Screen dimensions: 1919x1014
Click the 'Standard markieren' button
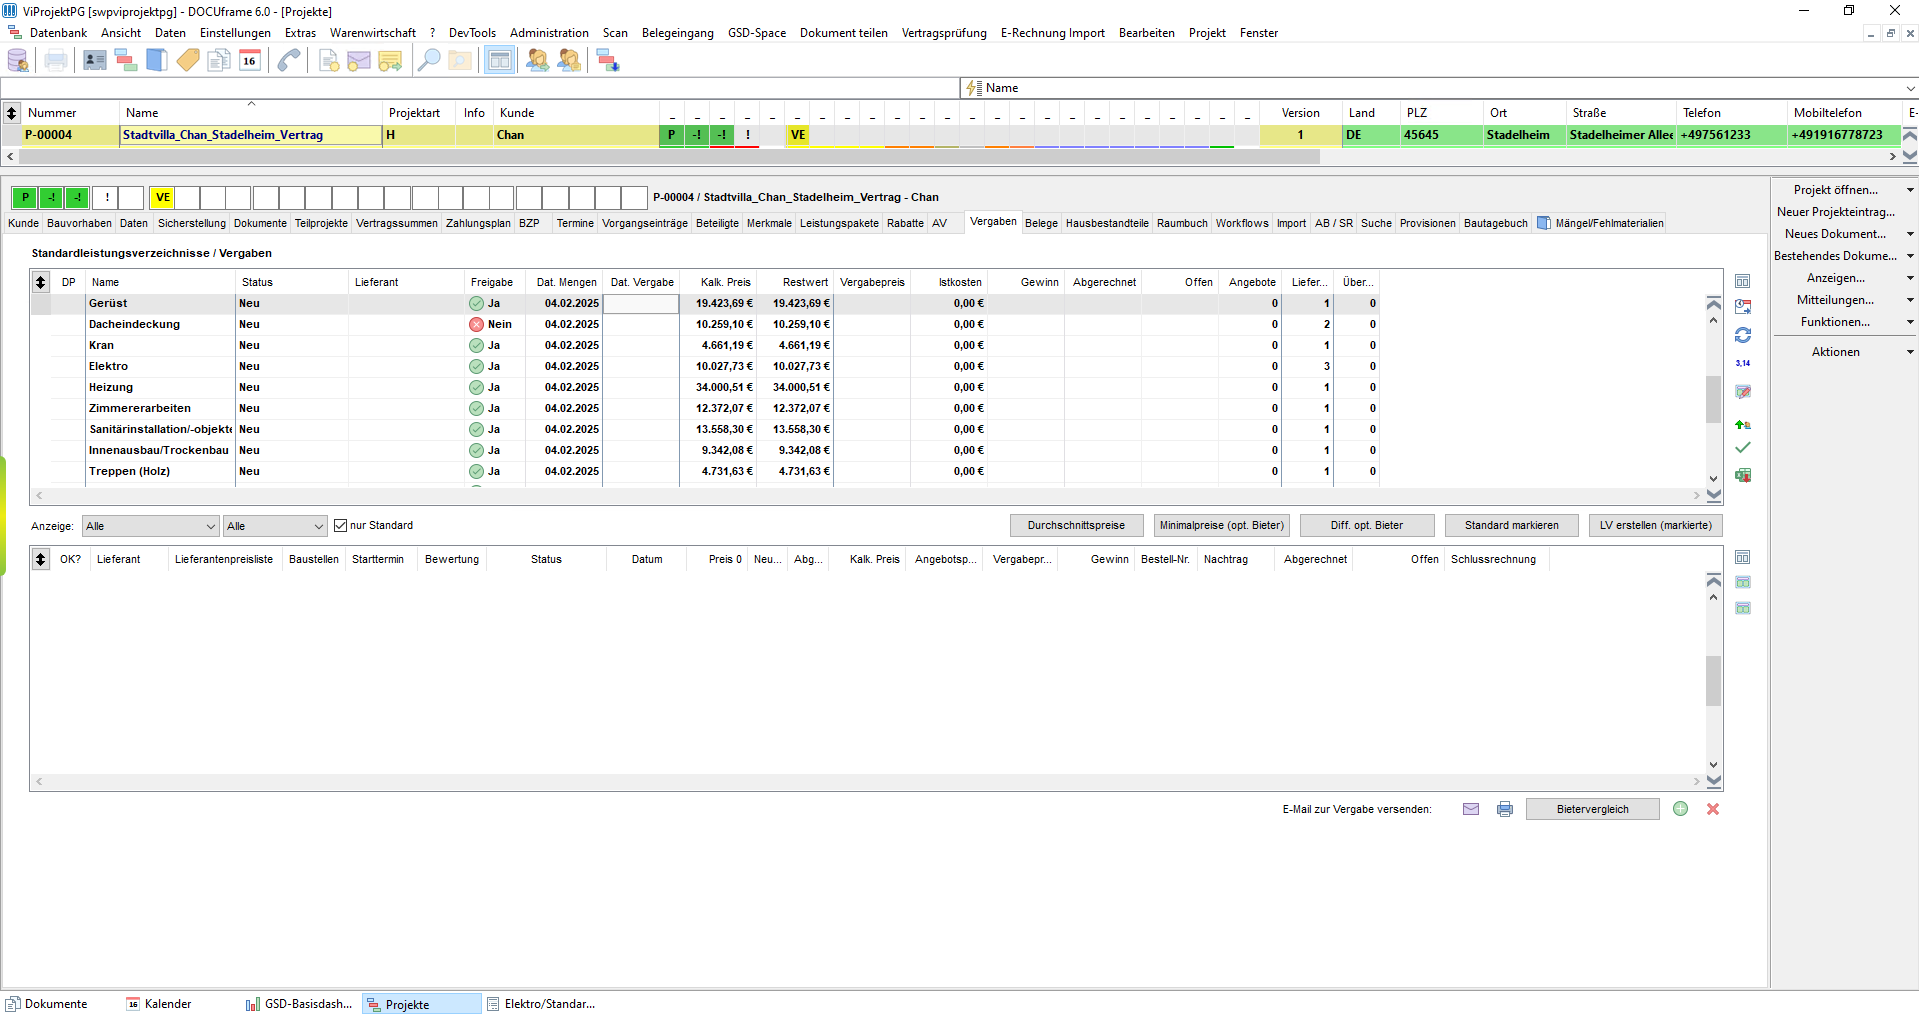click(1511, 526)
